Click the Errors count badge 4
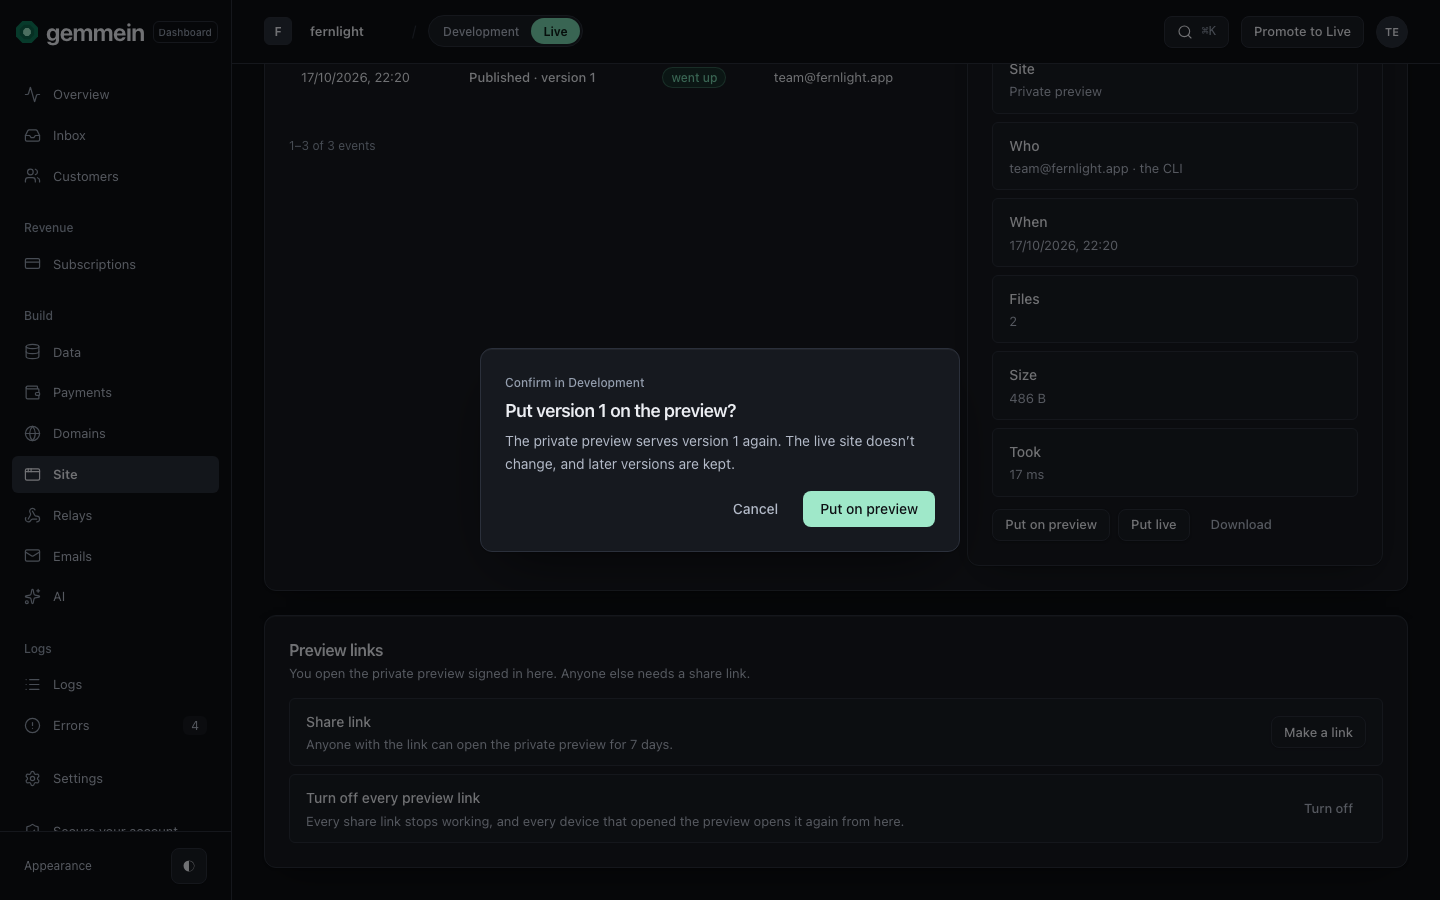This screenshot has width=1440, height=900. coord(195,726)
